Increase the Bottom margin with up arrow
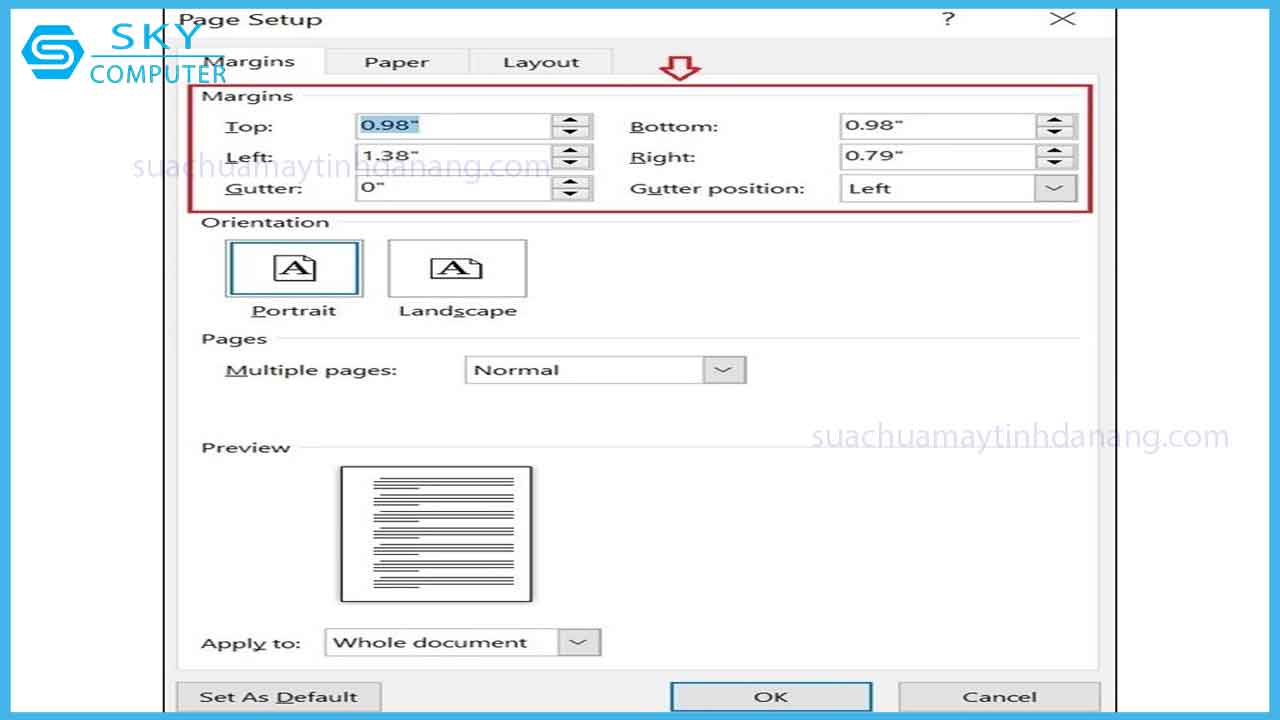Screen dimensions: 1280x720 point(1055,120)
